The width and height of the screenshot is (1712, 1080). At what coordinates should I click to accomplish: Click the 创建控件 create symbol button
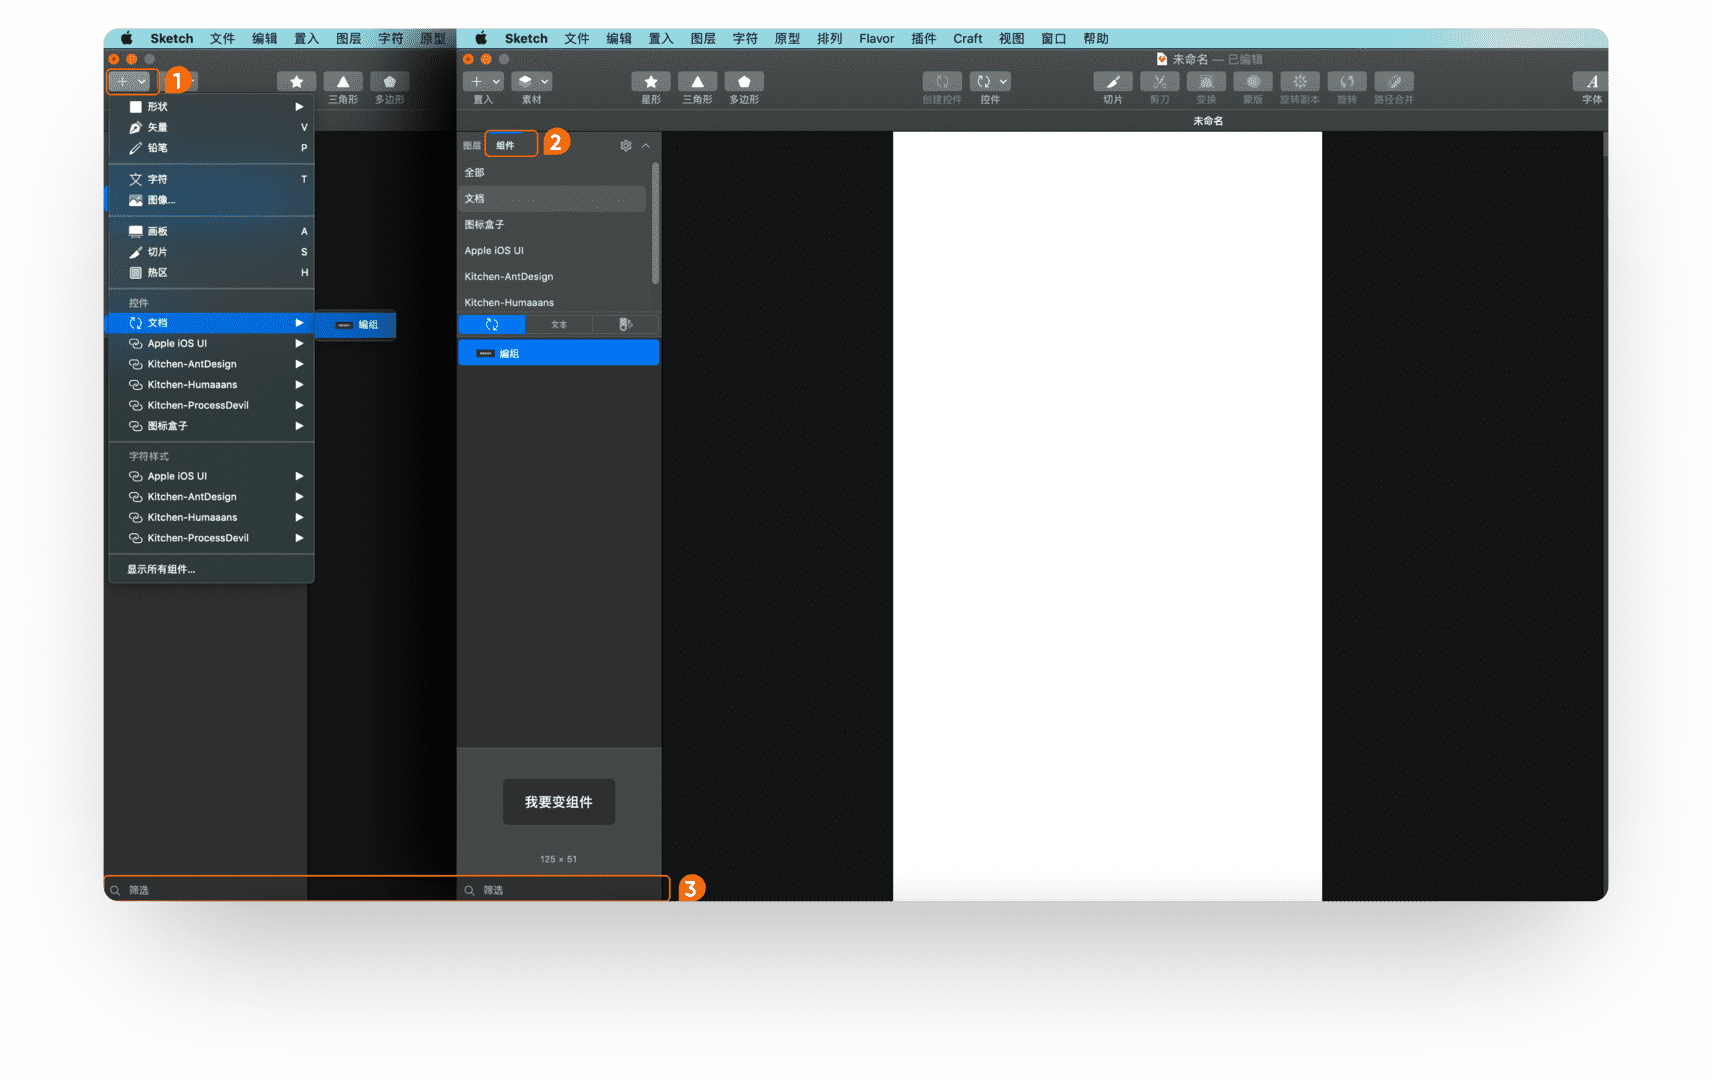click(x=942, y=82)
